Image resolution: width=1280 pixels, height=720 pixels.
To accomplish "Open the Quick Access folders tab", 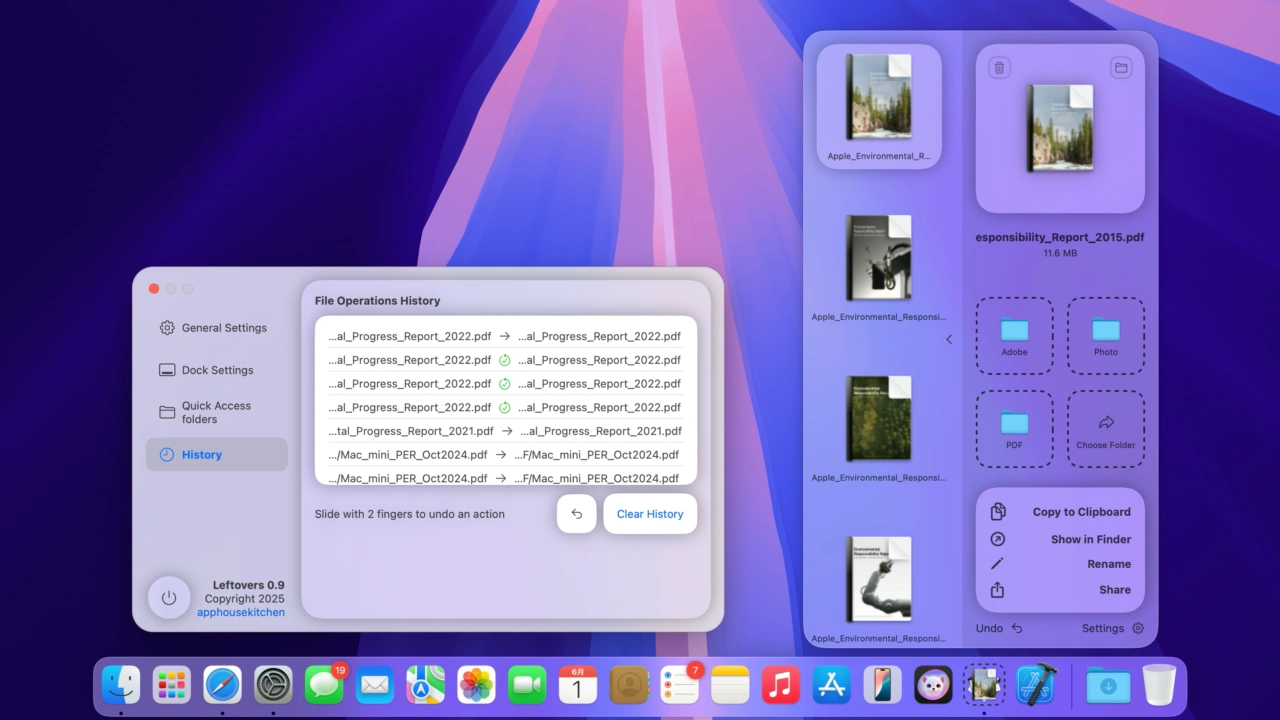I will (x=216, y=412).
